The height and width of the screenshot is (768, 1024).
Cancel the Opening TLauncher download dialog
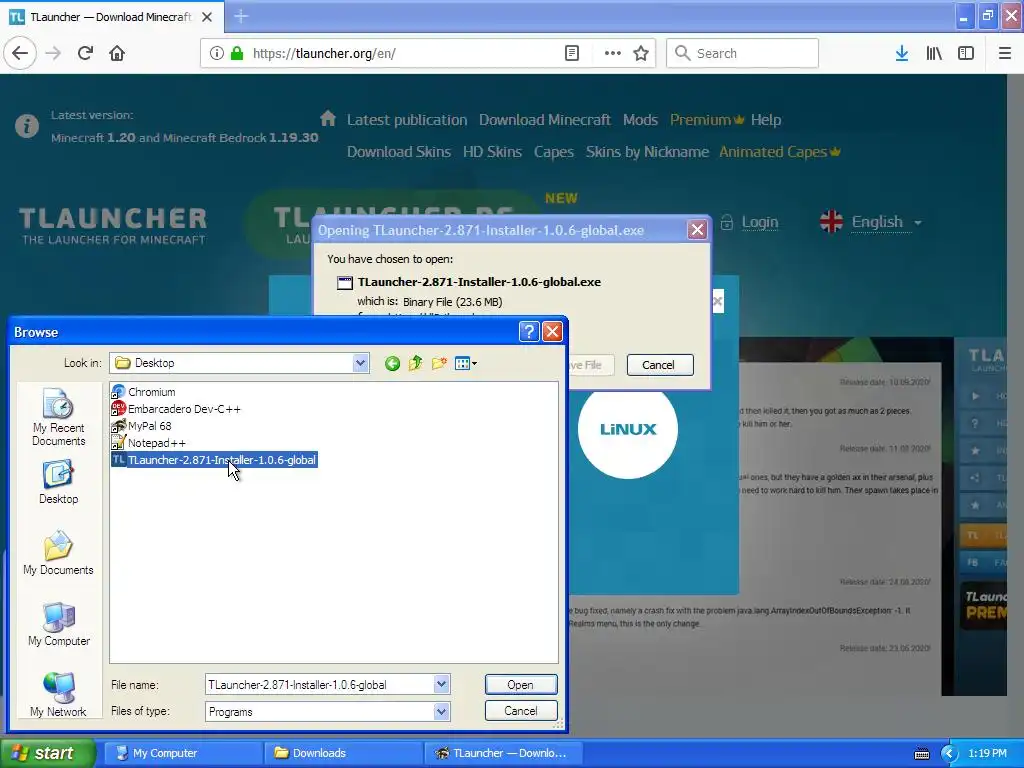click(659, 365)
